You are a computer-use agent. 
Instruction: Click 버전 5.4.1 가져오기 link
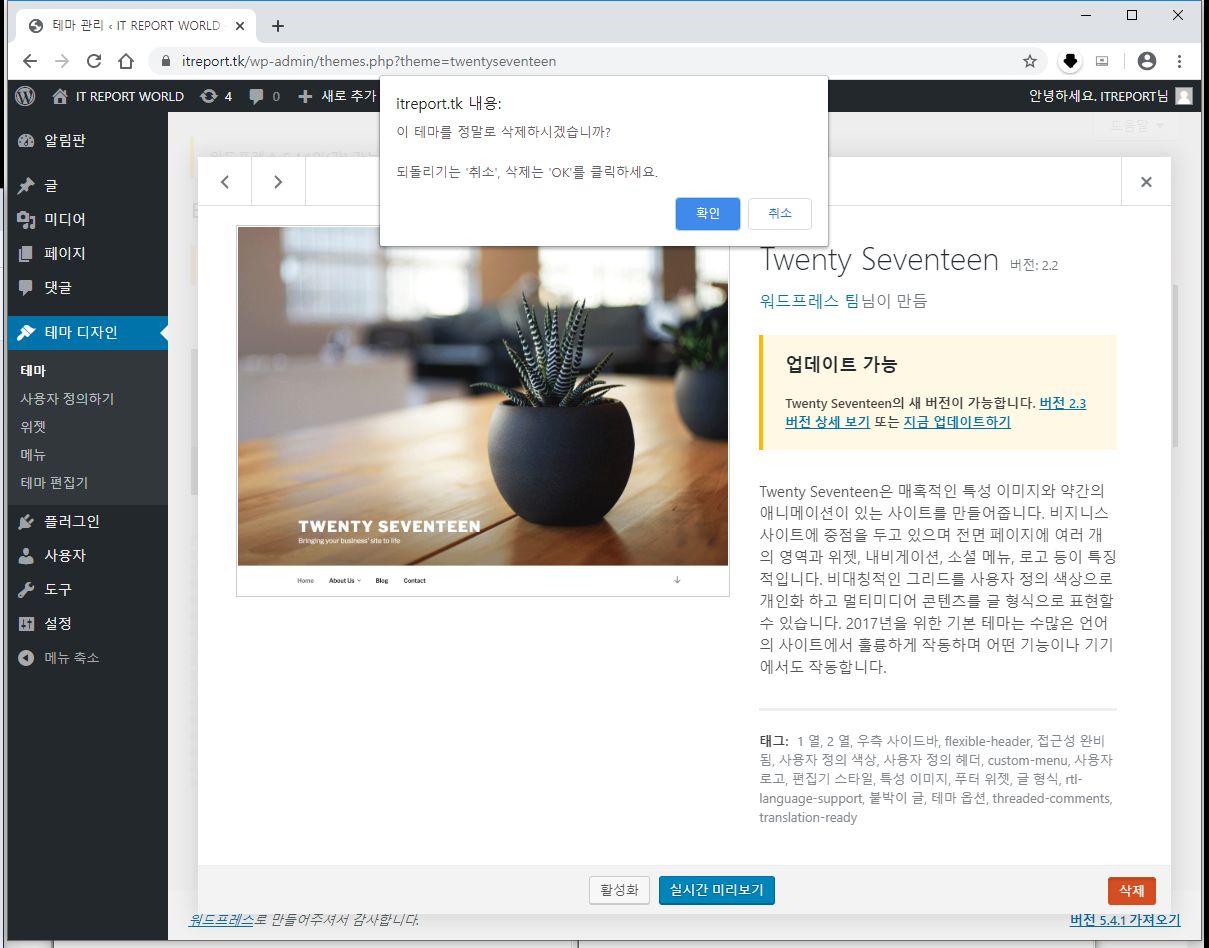click(x=1125, y=920)
